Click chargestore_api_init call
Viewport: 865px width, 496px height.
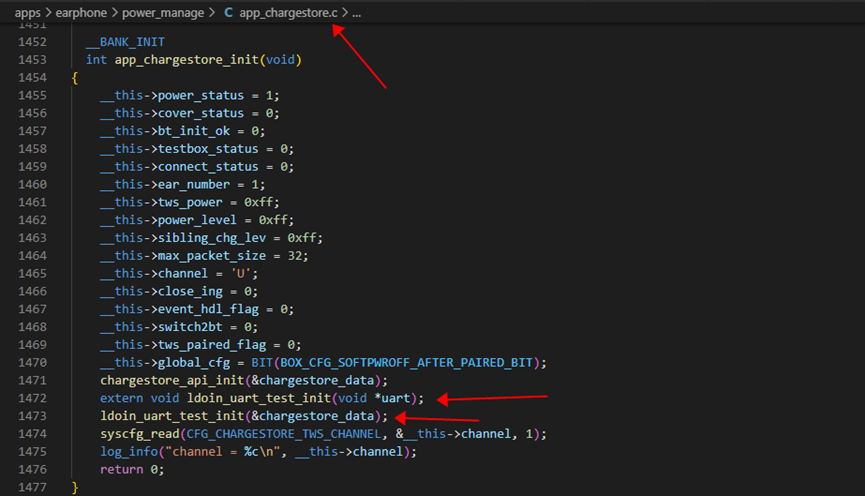click(172, 381)
